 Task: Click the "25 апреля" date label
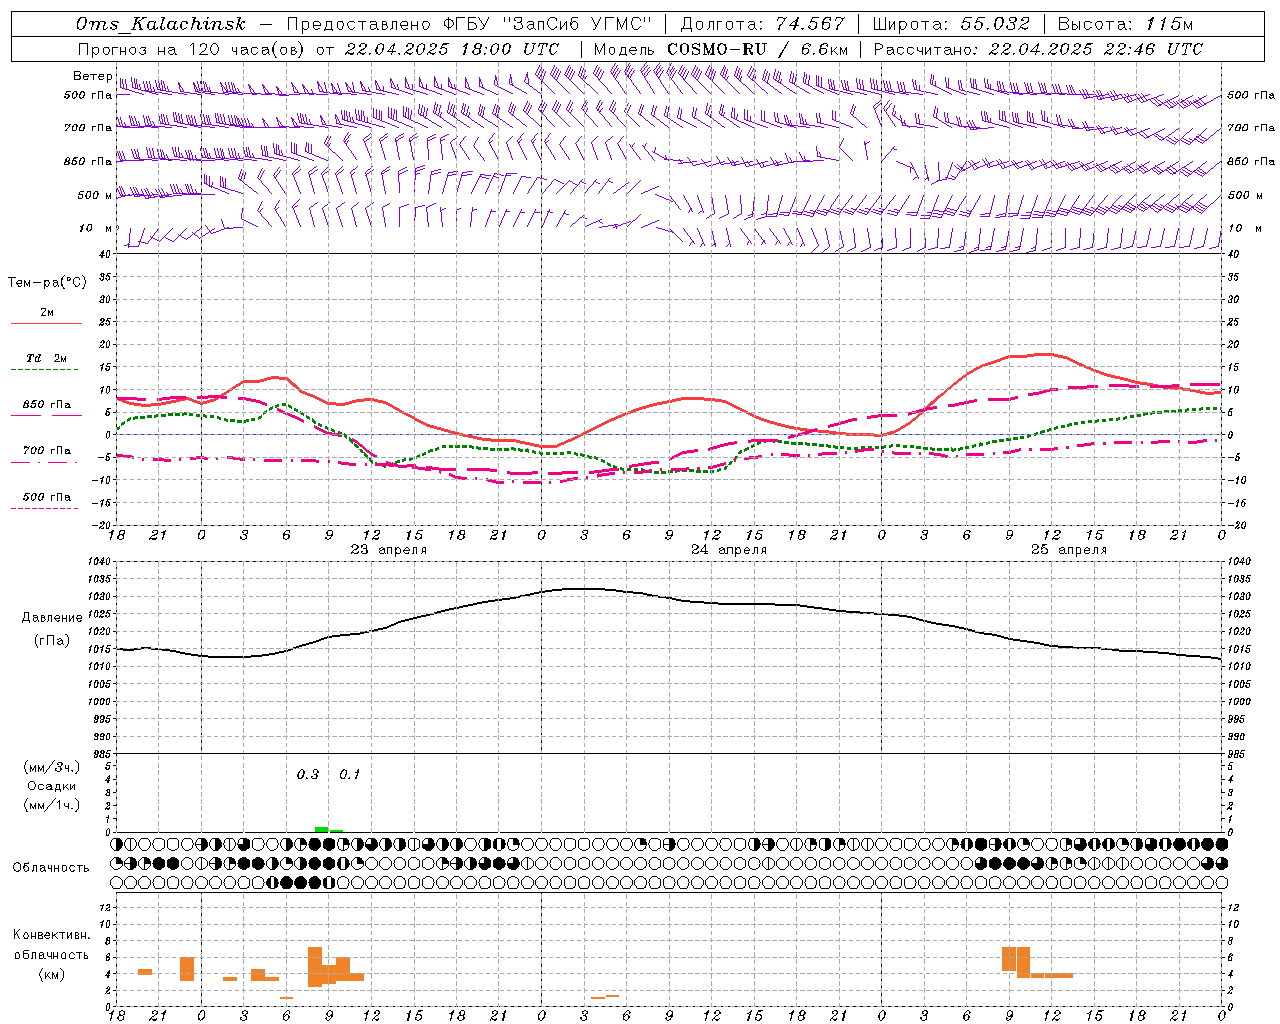(1069, 550)
